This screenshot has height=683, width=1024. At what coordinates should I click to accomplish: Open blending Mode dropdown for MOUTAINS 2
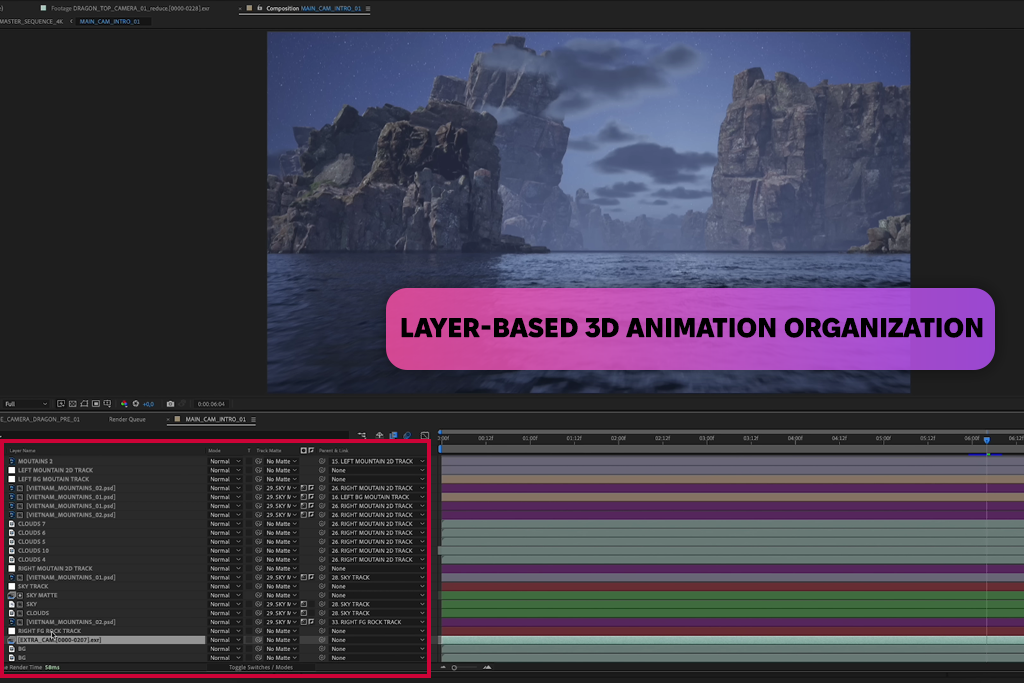(x=225, y=461)
